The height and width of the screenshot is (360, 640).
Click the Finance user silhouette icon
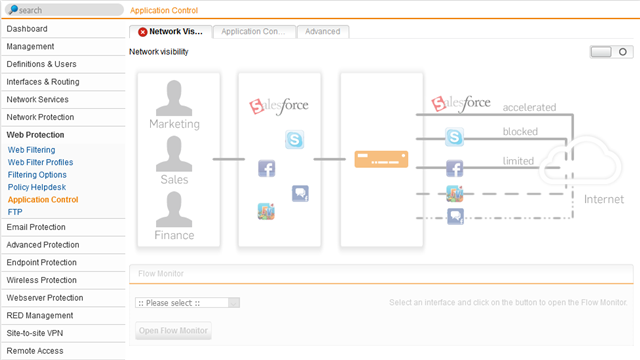point(174,209)
